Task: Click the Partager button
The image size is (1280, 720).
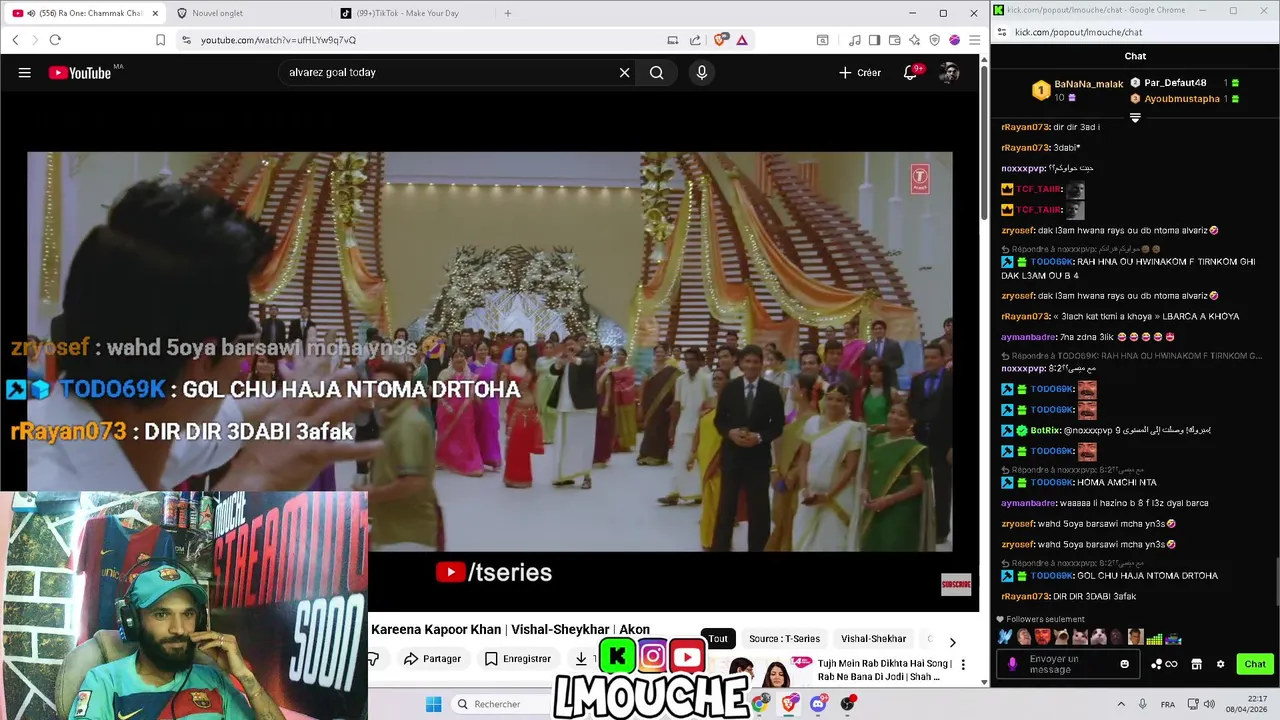Action: [432, 659]
